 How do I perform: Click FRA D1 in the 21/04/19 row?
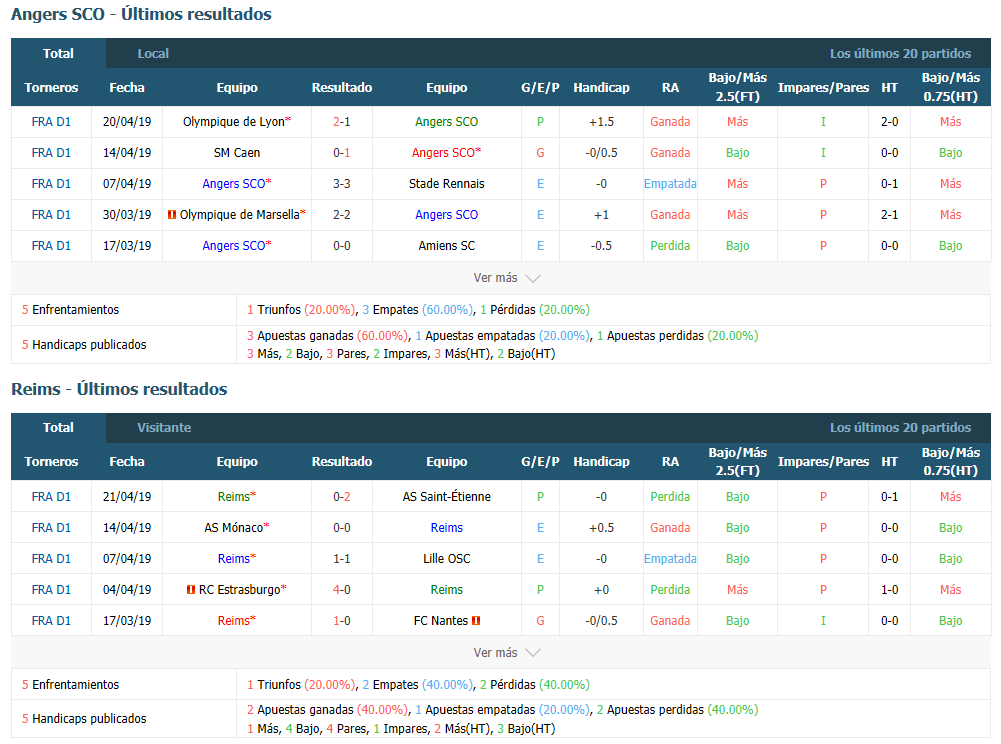[x=51, y=497]
